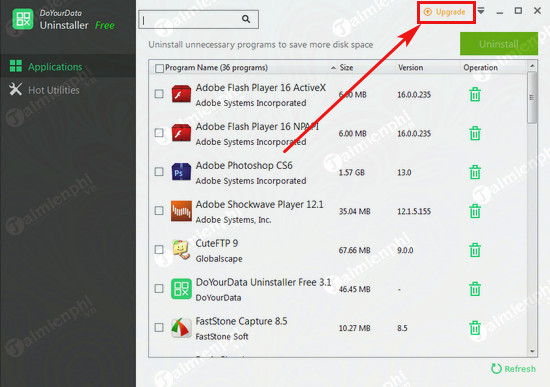Click the Hot Utilities wrench icon
The height and width of the screenshot is (387, 550).
point(15,89)
